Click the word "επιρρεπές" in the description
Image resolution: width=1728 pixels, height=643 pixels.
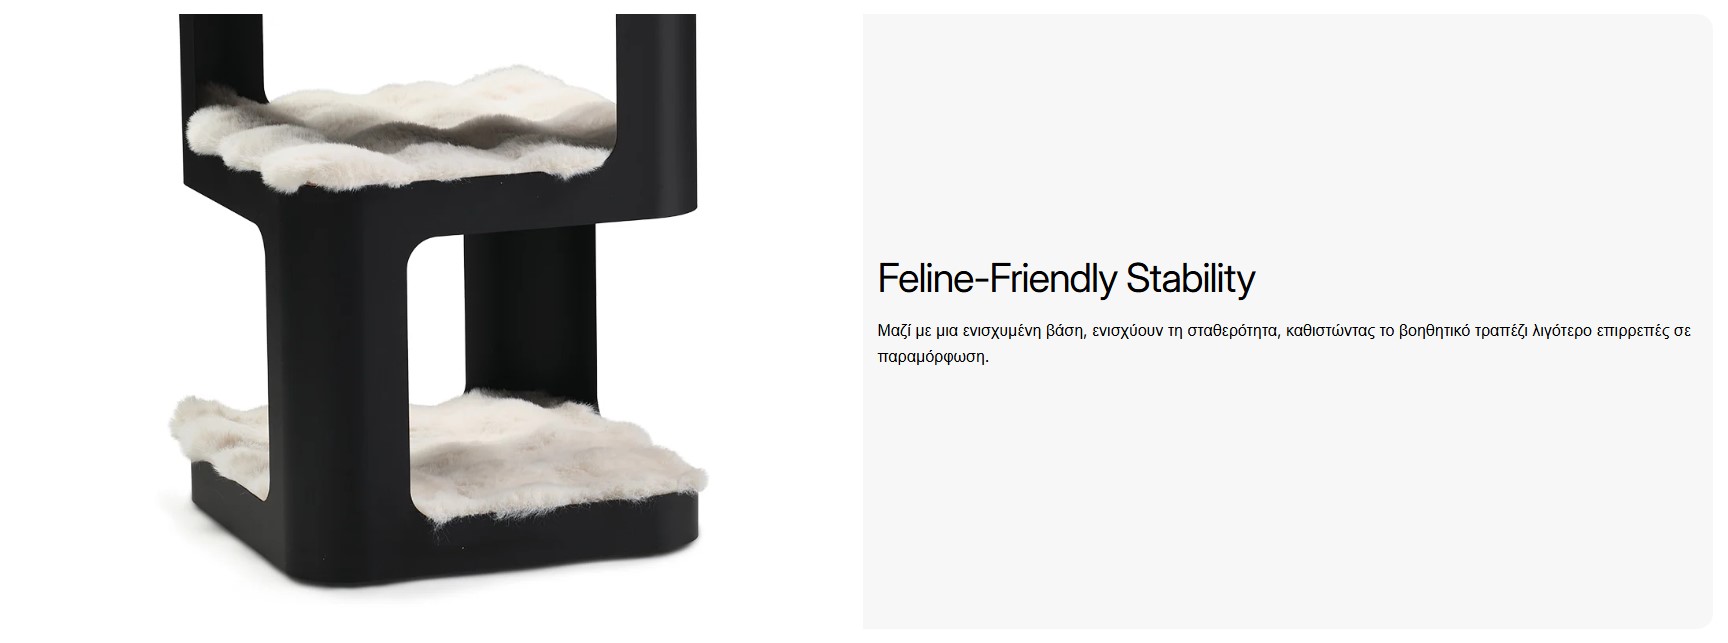1634,331
